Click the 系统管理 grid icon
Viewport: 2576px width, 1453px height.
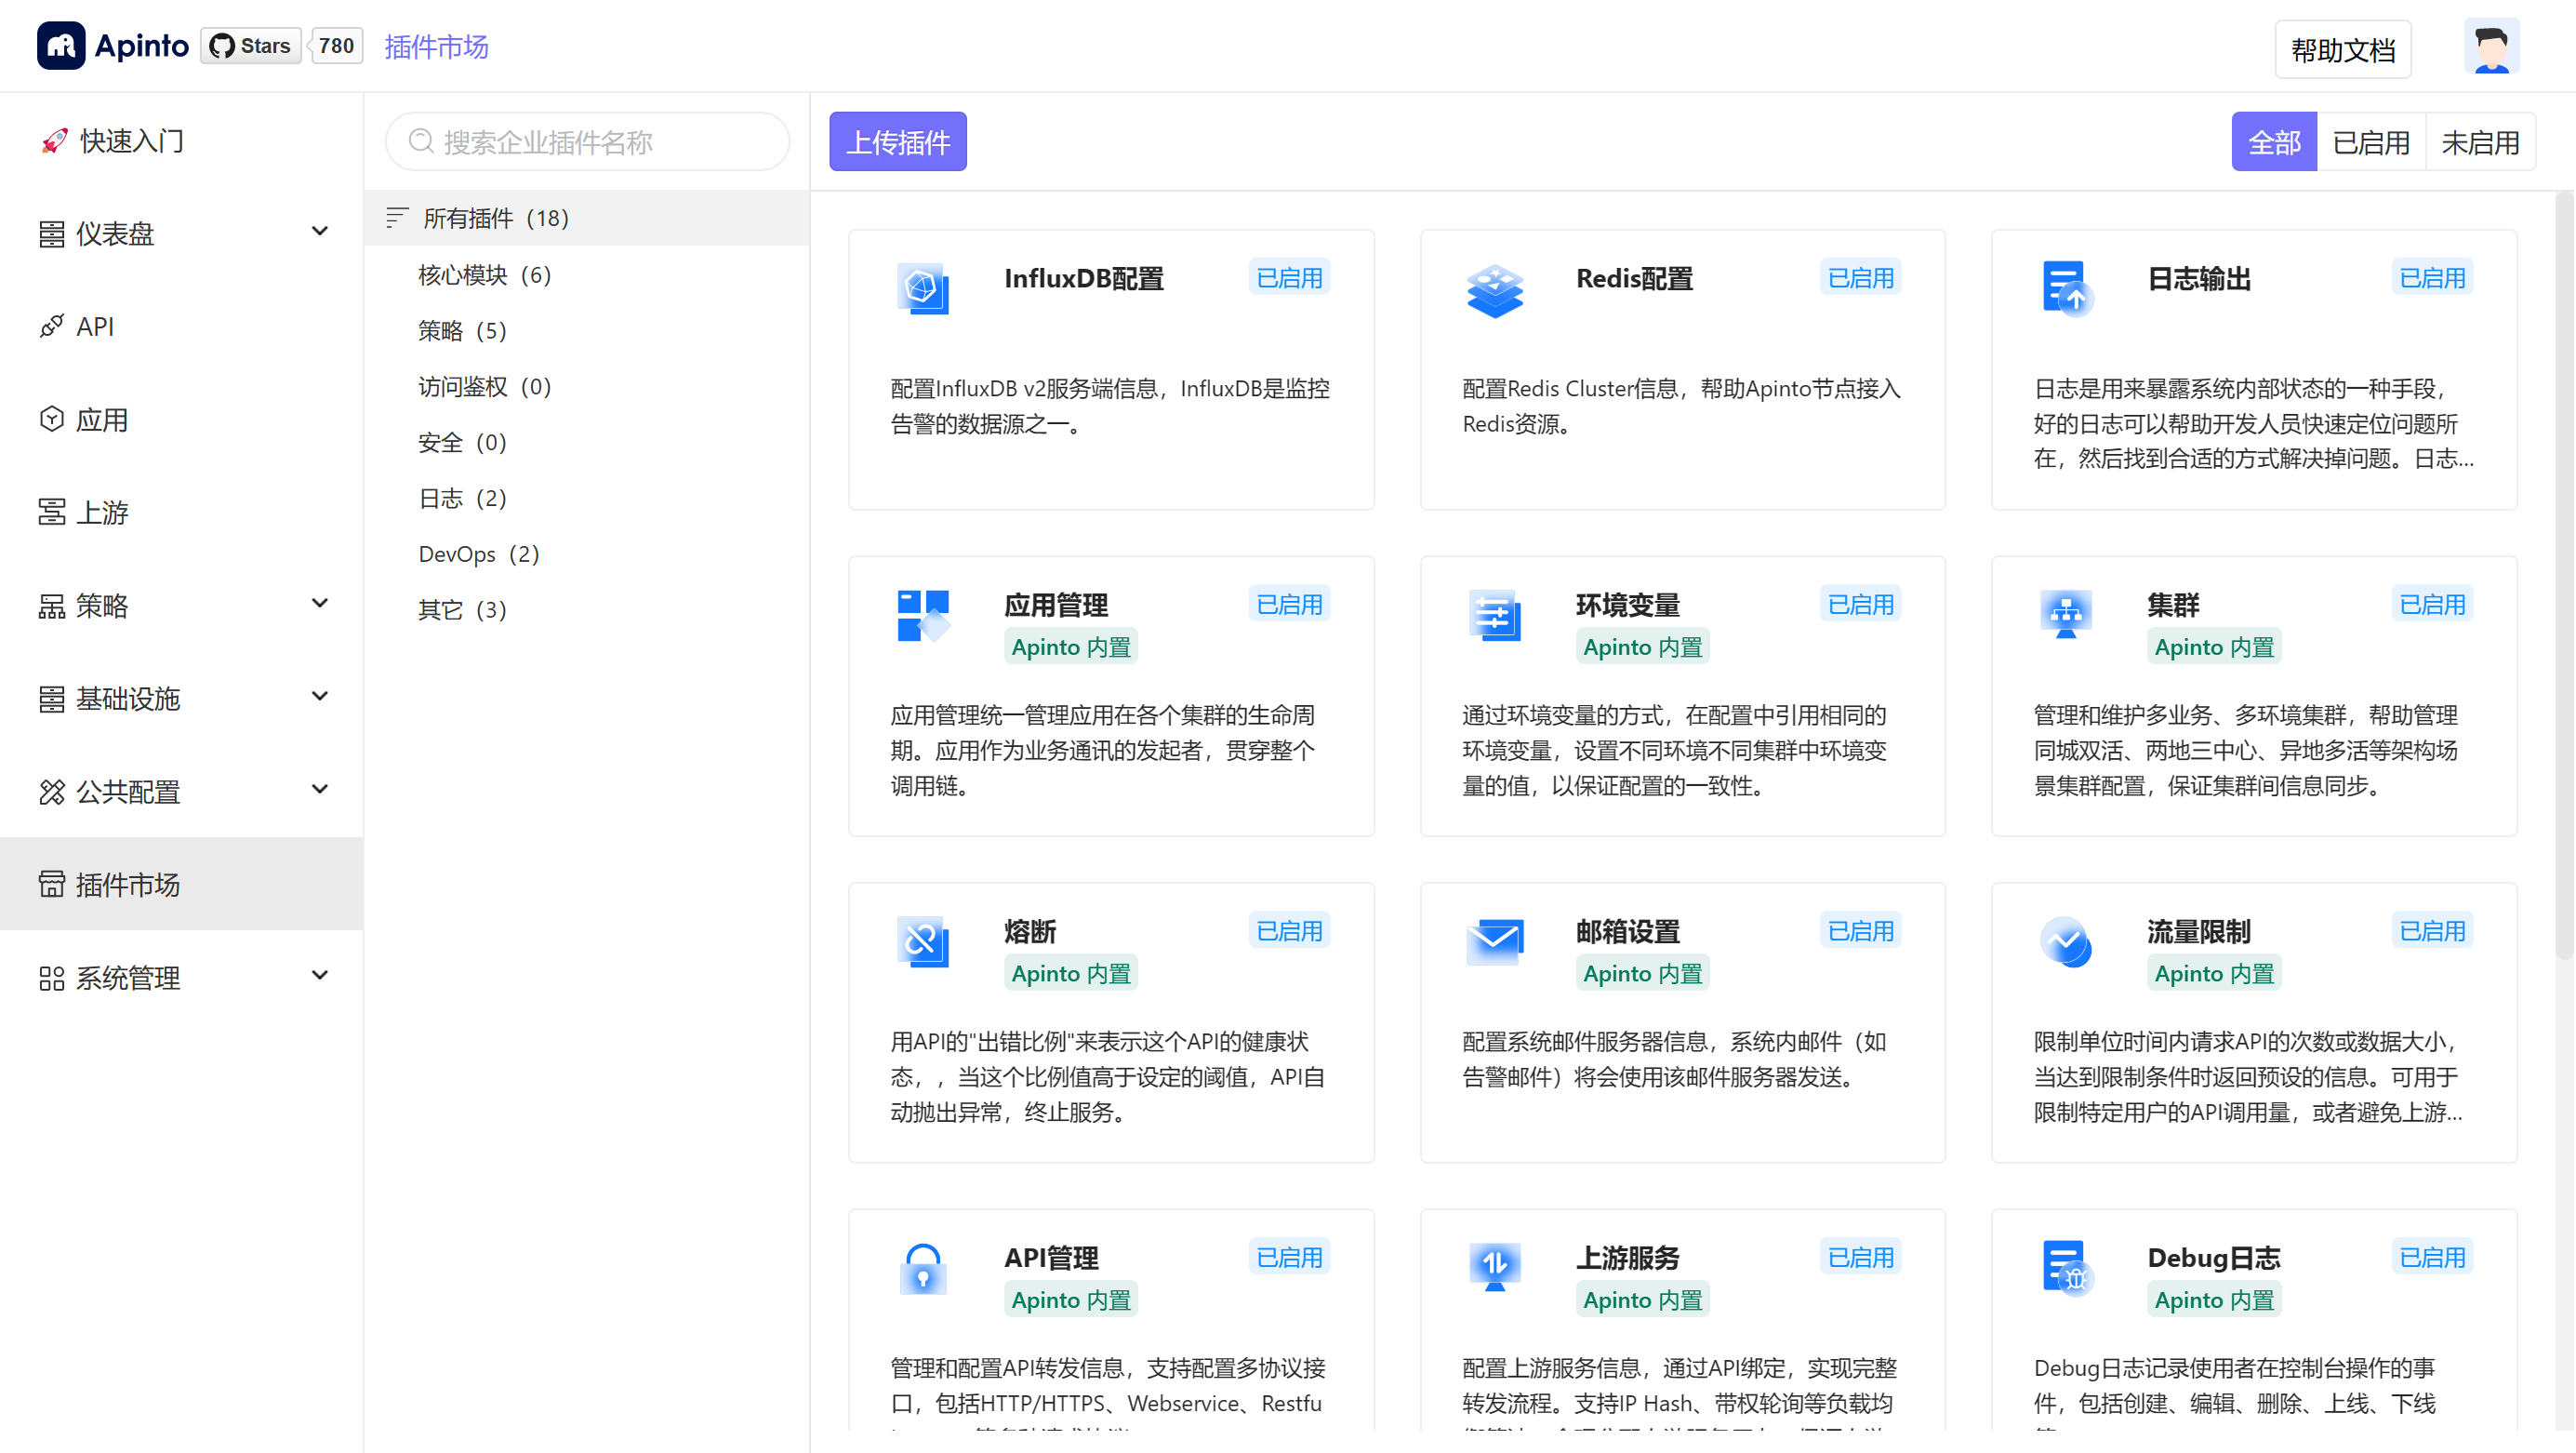pyautogui.click(x=52, y=978)
